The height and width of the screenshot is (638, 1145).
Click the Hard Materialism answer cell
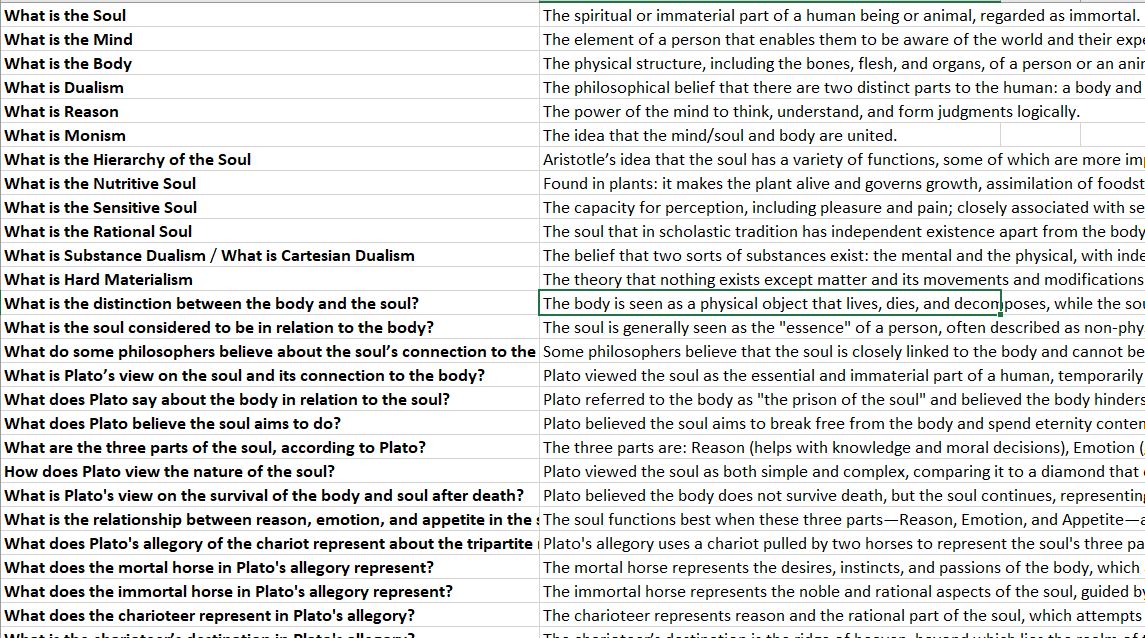(x=800, y=279)
